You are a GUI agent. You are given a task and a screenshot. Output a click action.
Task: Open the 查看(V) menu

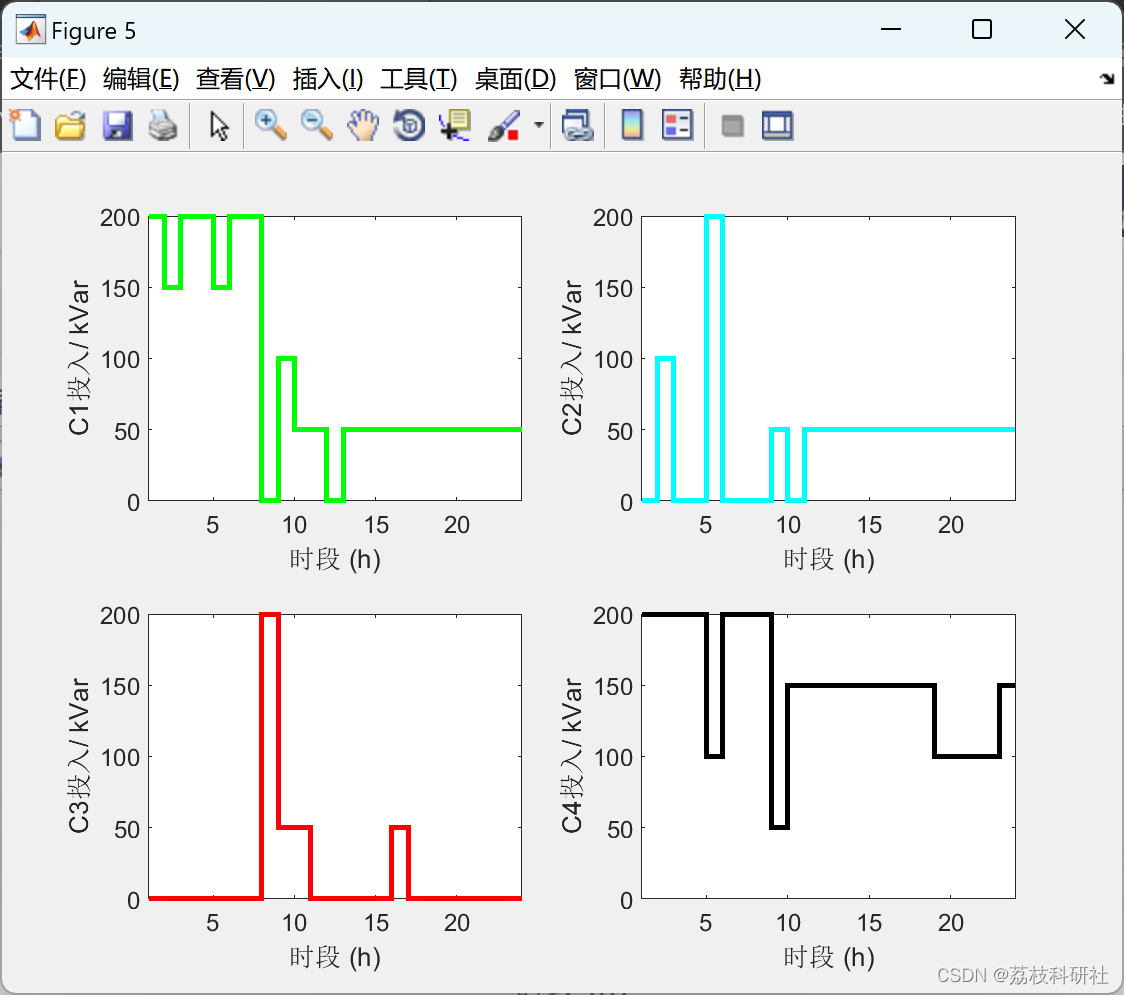(x=235, y=79)
